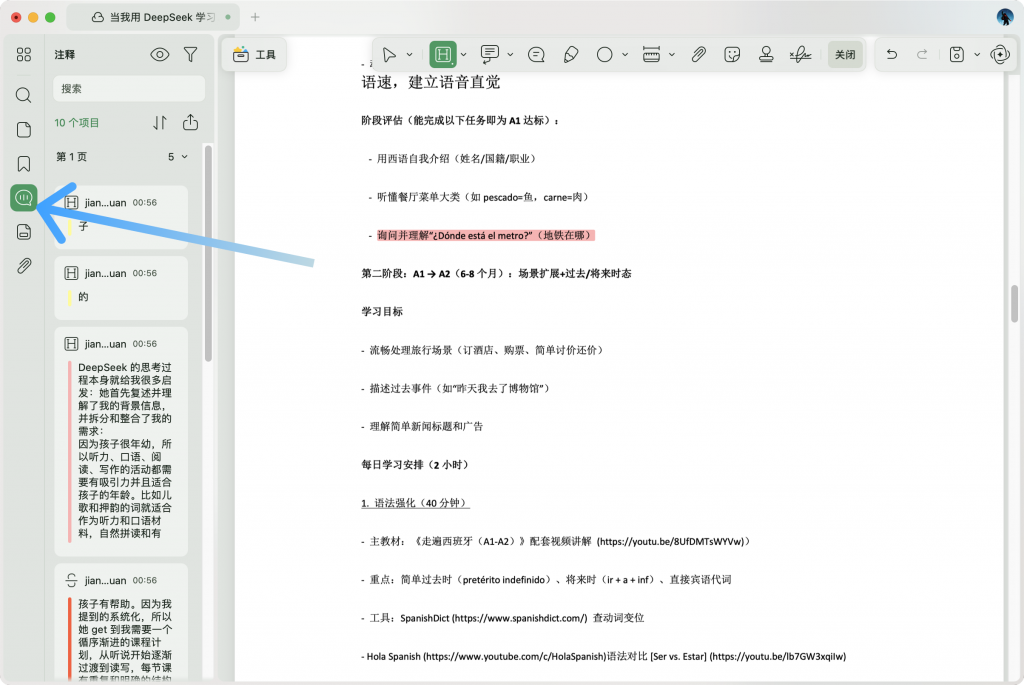Open the attachments paperclip panel in sidebar
The image size is (1024, 685).
(24, 266)
